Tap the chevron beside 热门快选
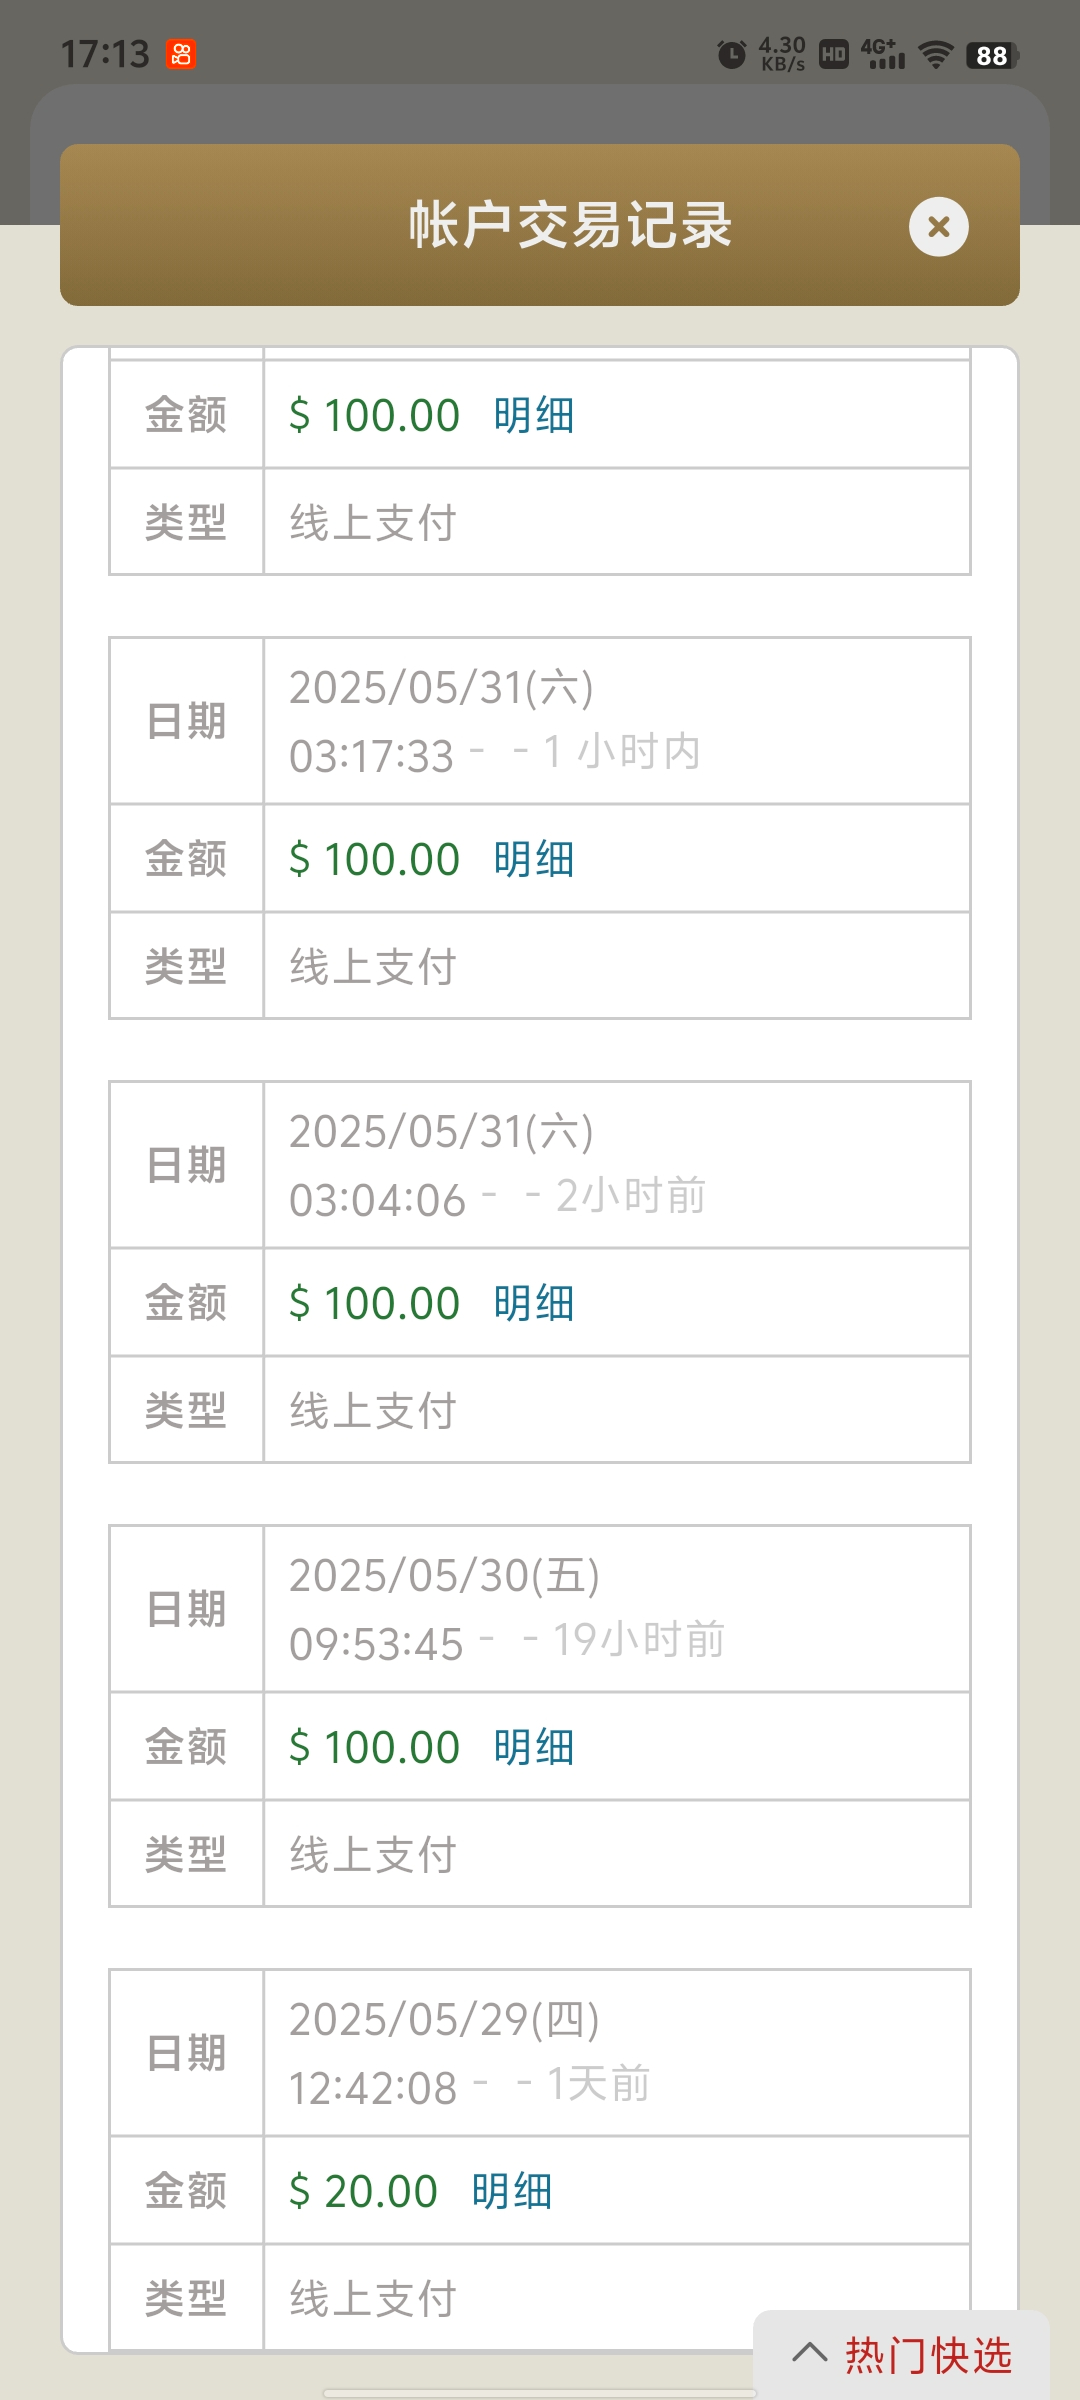1080x2400 pixels. point(810,2353)
